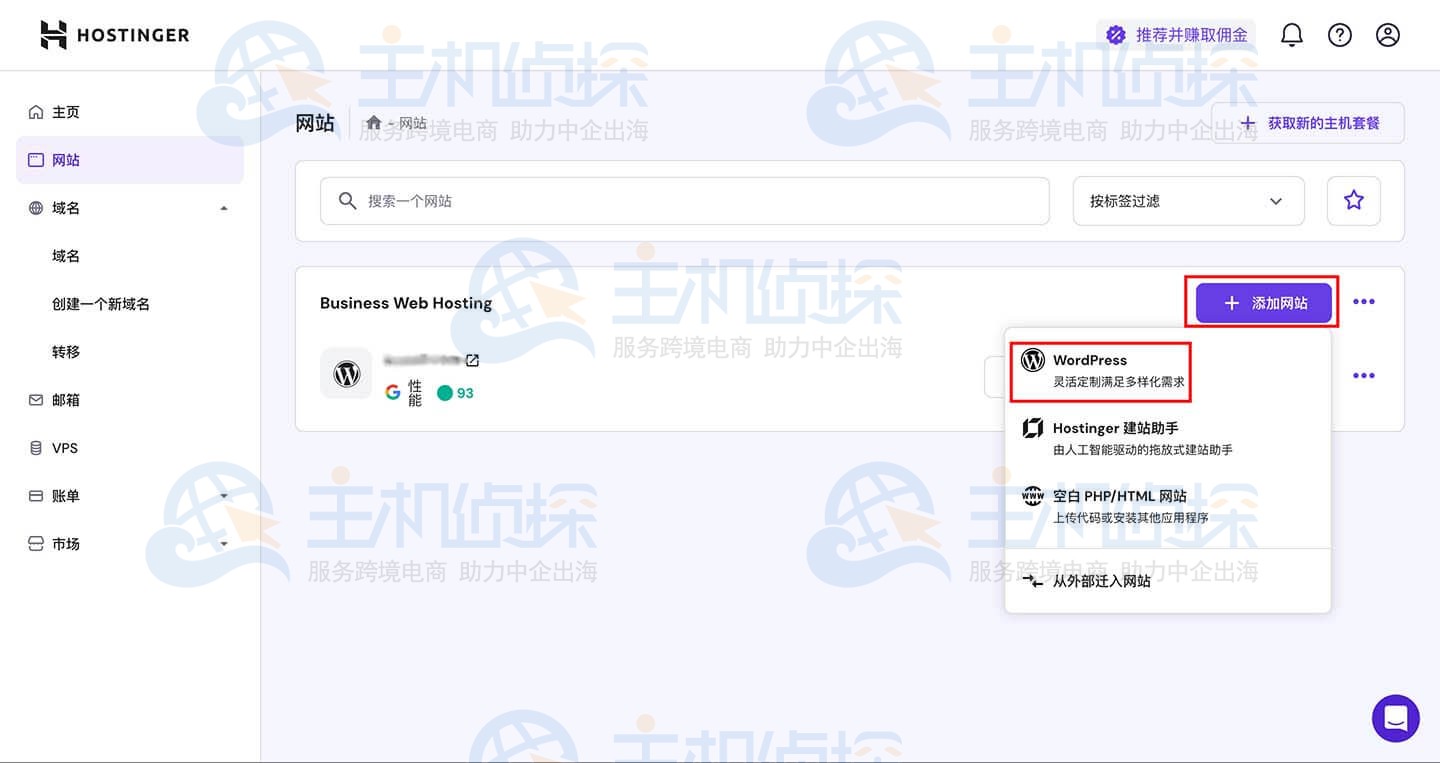Choose Hostinger 建站助手 menu option

tap(1115, 438)
